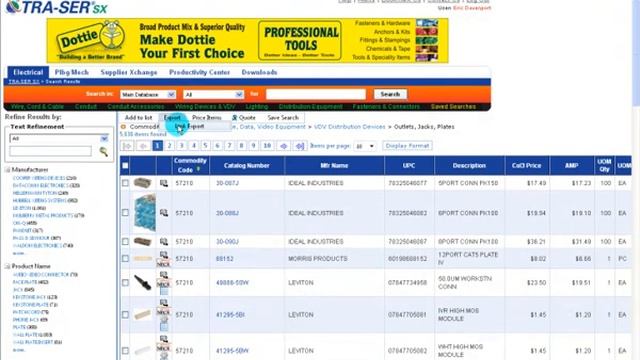Viewport: 640px width, 360px height.
Task: Sort by the Catalog Number column header
Action: pyautogui.click(x=247, y=166)
